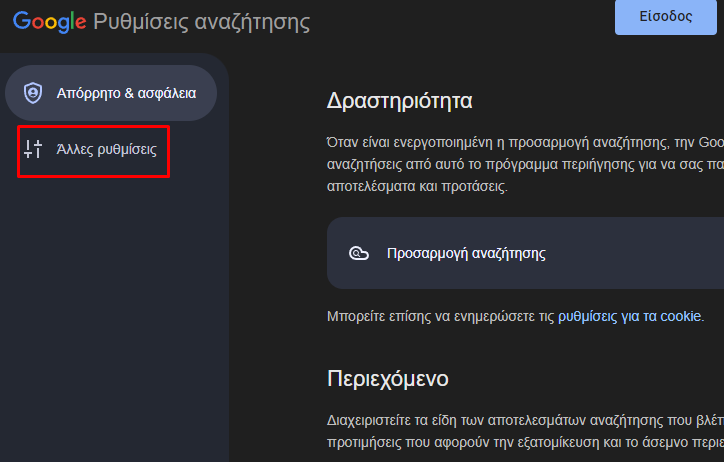Click the sliders icon beside Άλλες ρυθμίσεις
This screenshot has width=724, height=462.
[x=33, y=149]
